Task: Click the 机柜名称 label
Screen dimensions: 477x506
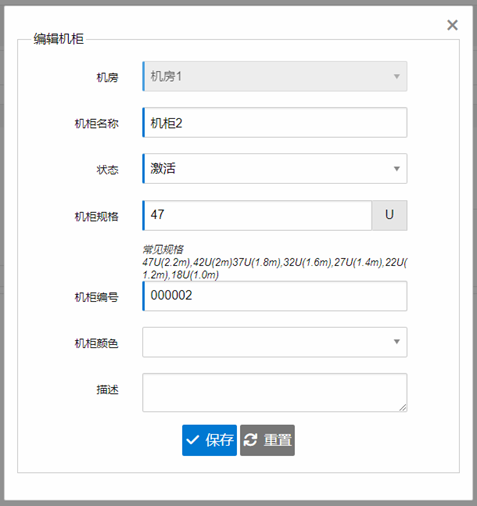Action: coord(96,124)
